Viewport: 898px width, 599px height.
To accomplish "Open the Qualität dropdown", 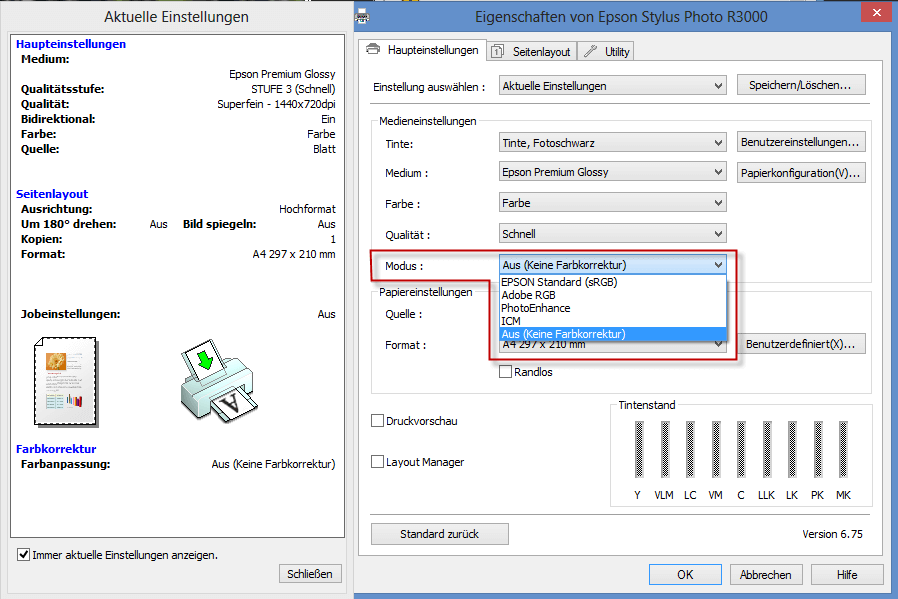I will pos(612,234).
